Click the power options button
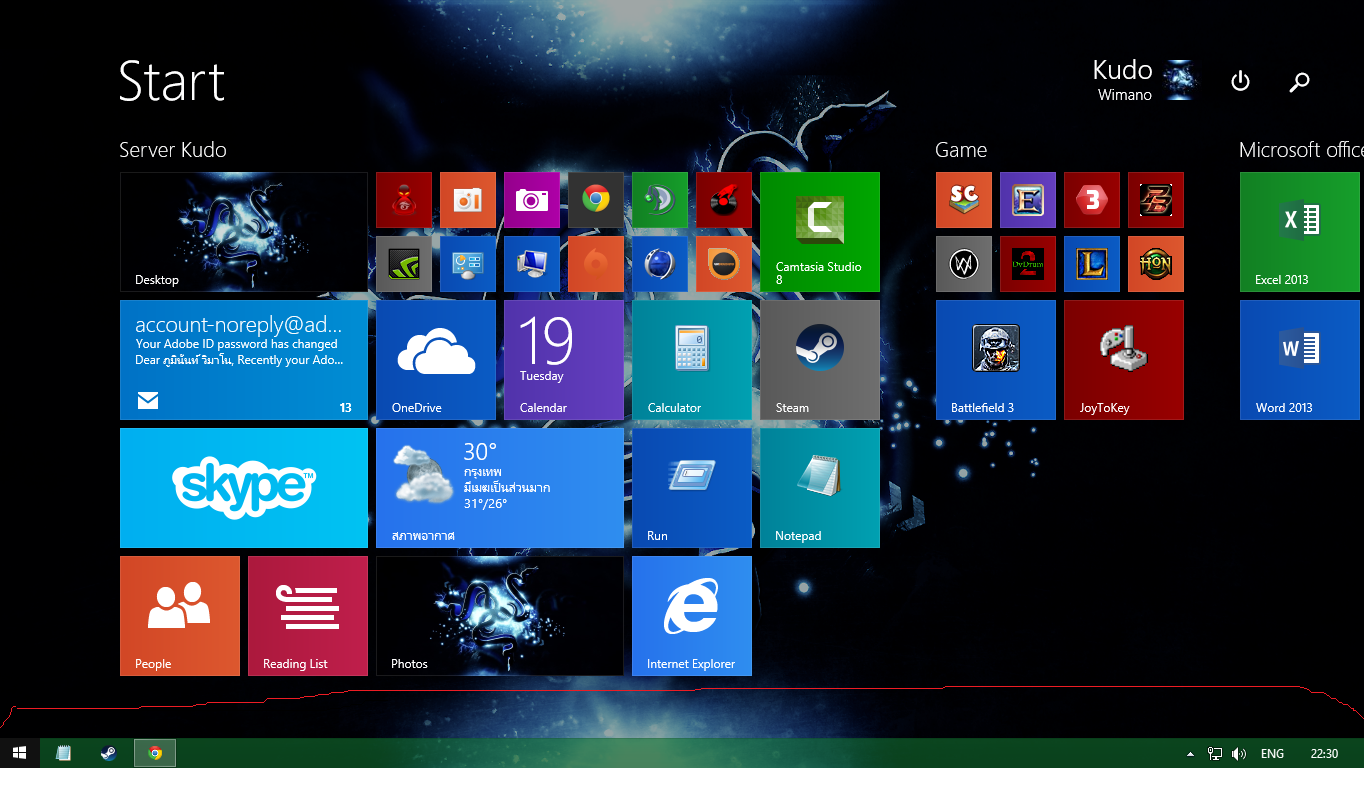This screenshot has width=1364, height=788. [1240, 81]
